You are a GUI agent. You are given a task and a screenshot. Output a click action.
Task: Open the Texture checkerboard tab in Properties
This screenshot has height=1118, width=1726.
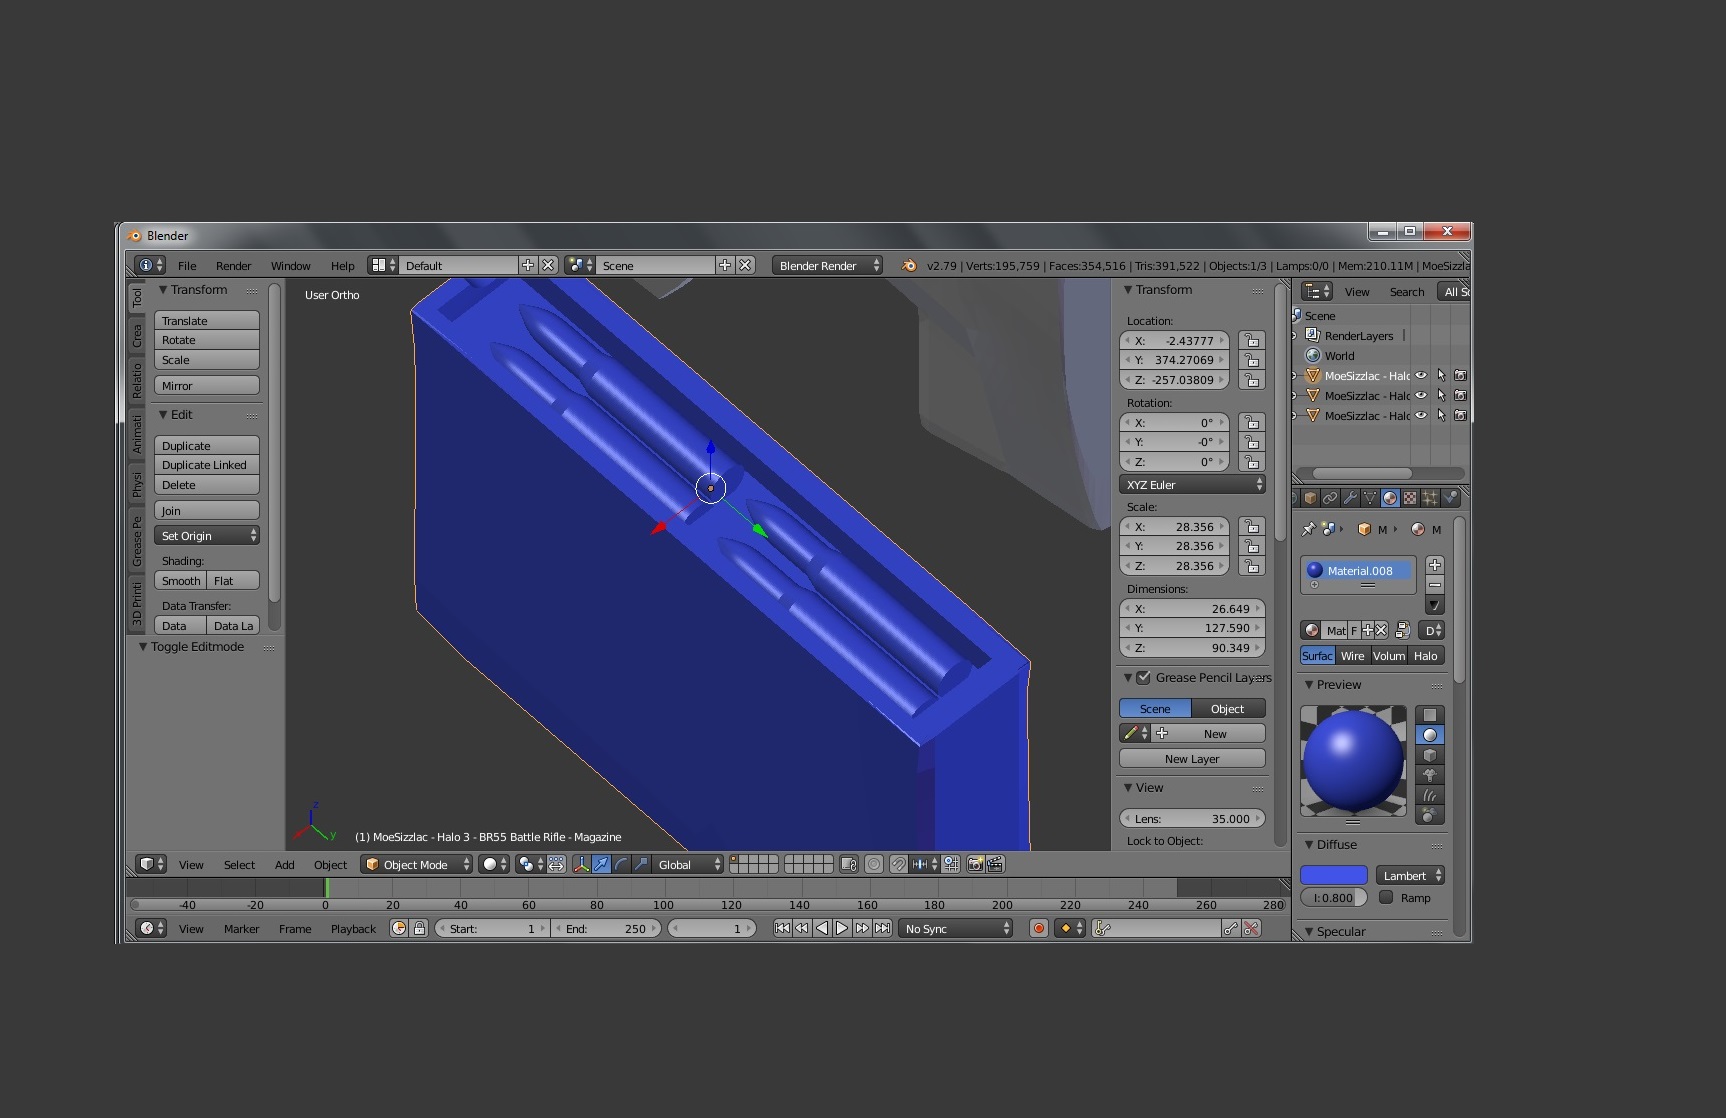(x=1410, y=497)
